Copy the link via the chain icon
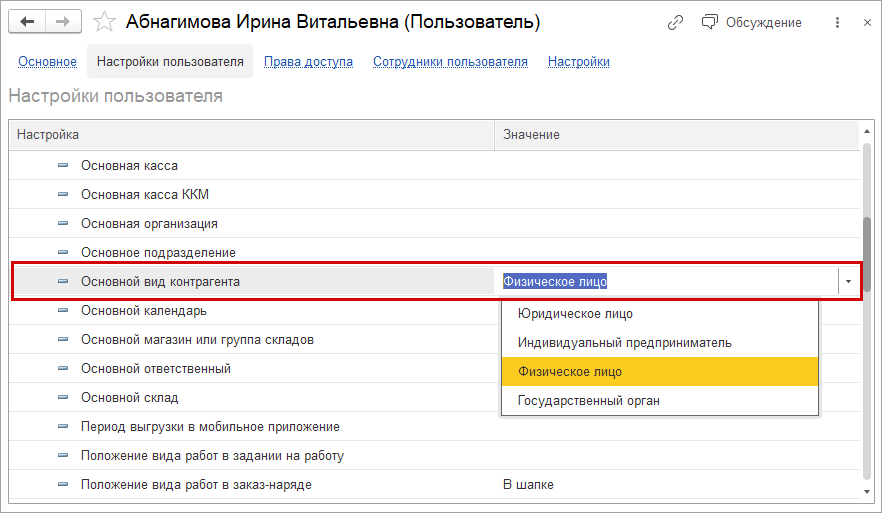This screenshot has width=882, height=513. (x=676, y=22)
